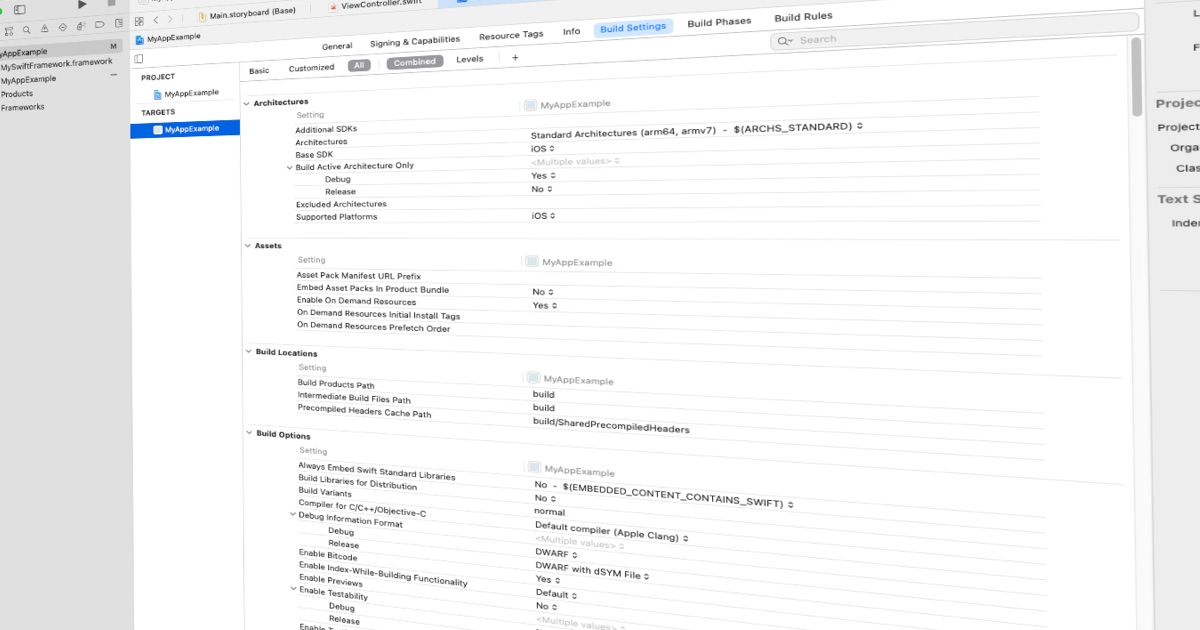
Task: Hide the project and targets list
Action: [139, 59]
